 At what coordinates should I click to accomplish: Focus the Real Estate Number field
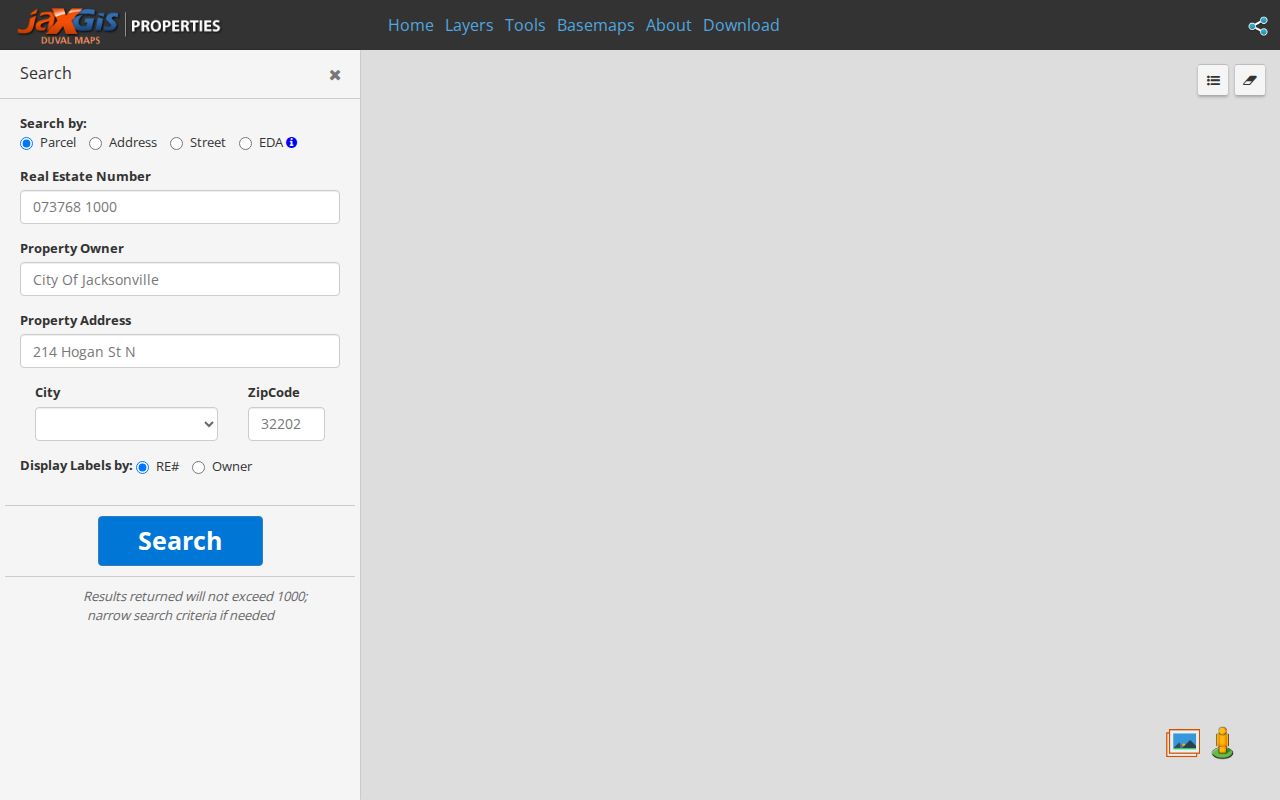point(180,207)
